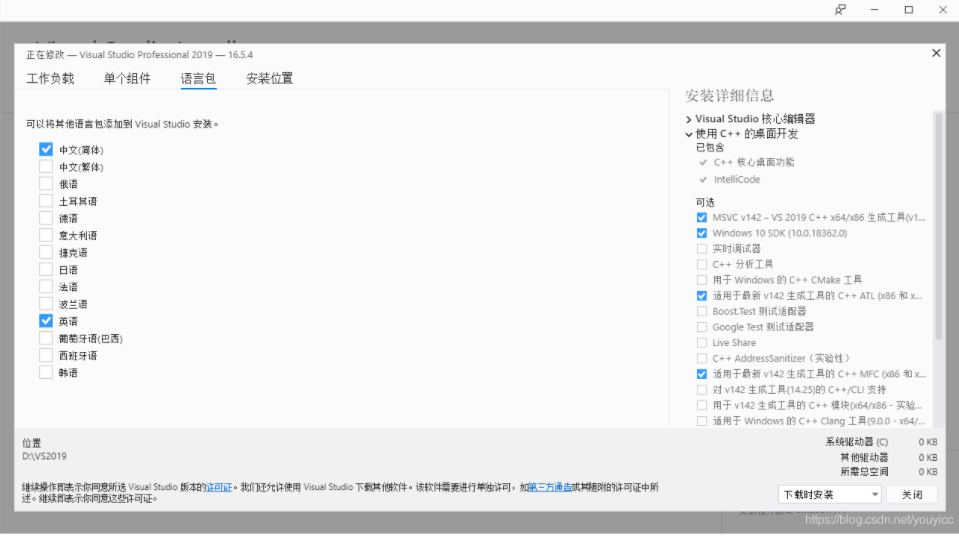The image size is (959, 538).
Task: Check Google Test 测试适配器
Action: tap(702, 326)
